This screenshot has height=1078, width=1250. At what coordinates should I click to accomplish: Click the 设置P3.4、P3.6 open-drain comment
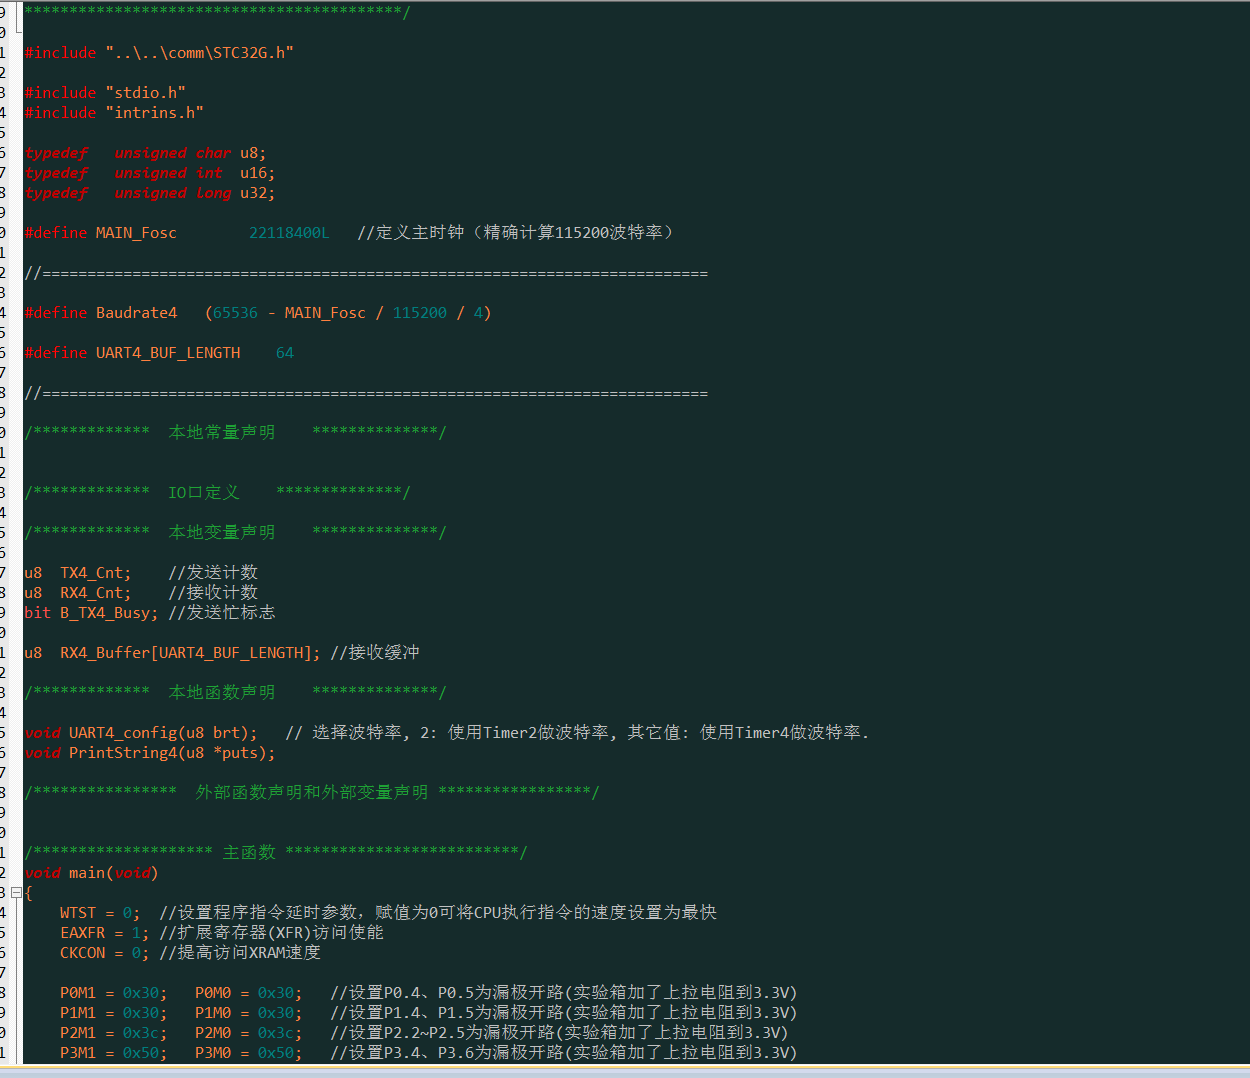(564, 1052)
